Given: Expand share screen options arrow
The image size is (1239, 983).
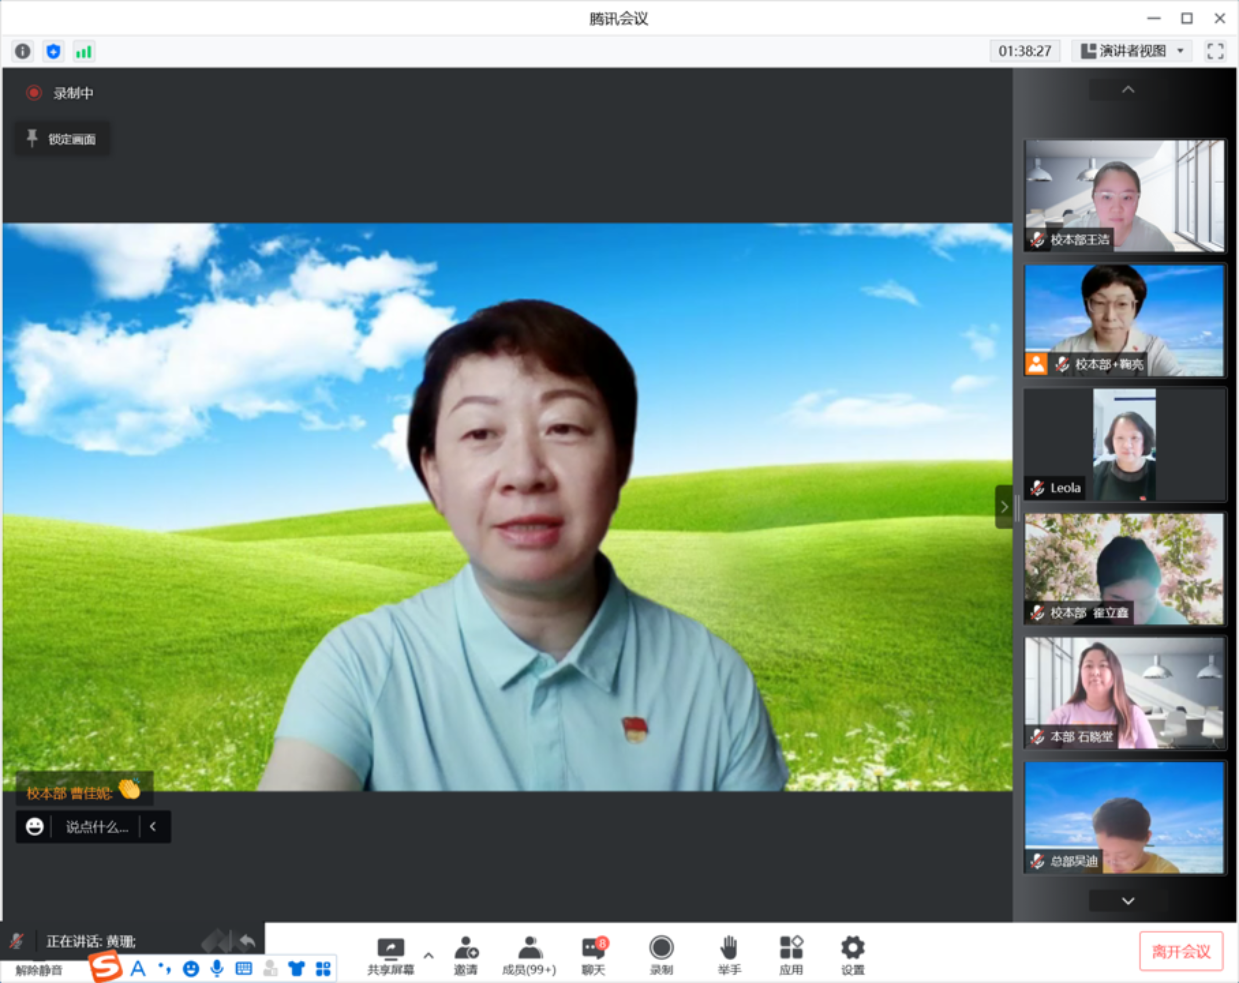Looking at the screenshot, I should tap(428, 955).
